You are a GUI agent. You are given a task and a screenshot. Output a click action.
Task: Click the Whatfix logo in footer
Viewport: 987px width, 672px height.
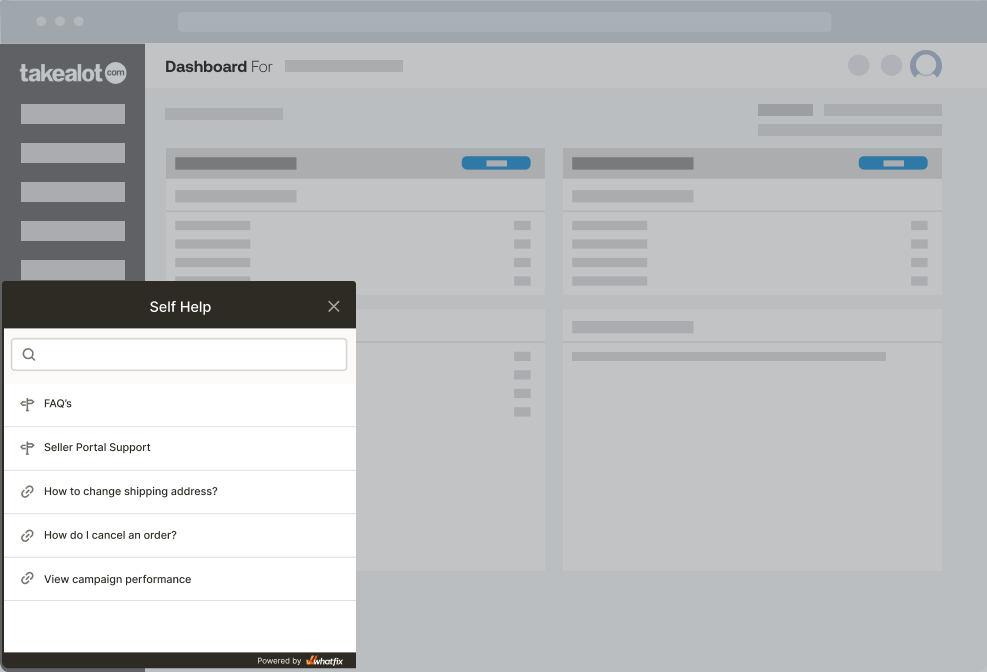[324, 661]
